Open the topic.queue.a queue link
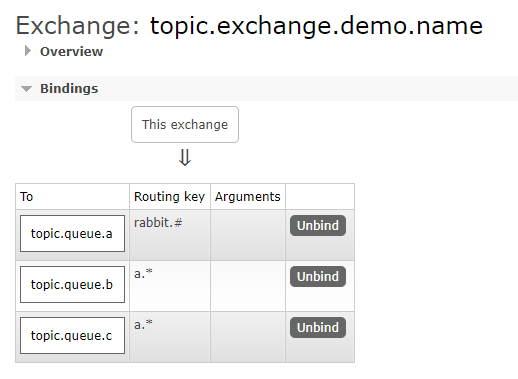The height and width of the screenshot is (379, 518). pyautogui.click(x=72, y=233)
